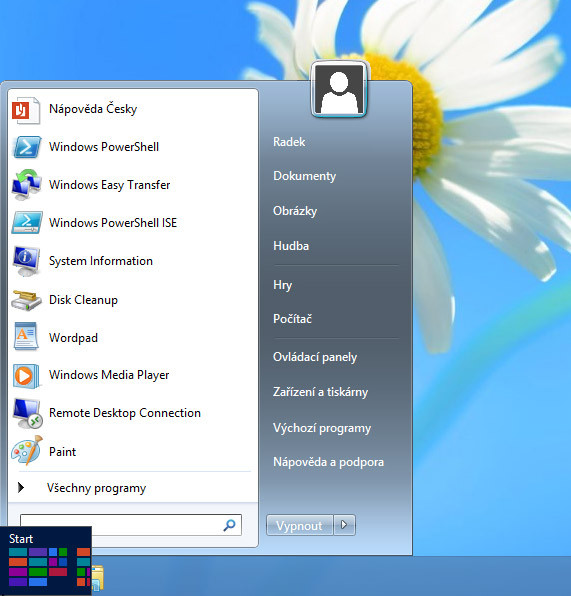571x596 pixels.
Task: Click the magnifier search icon
Action: coord(229,525)
